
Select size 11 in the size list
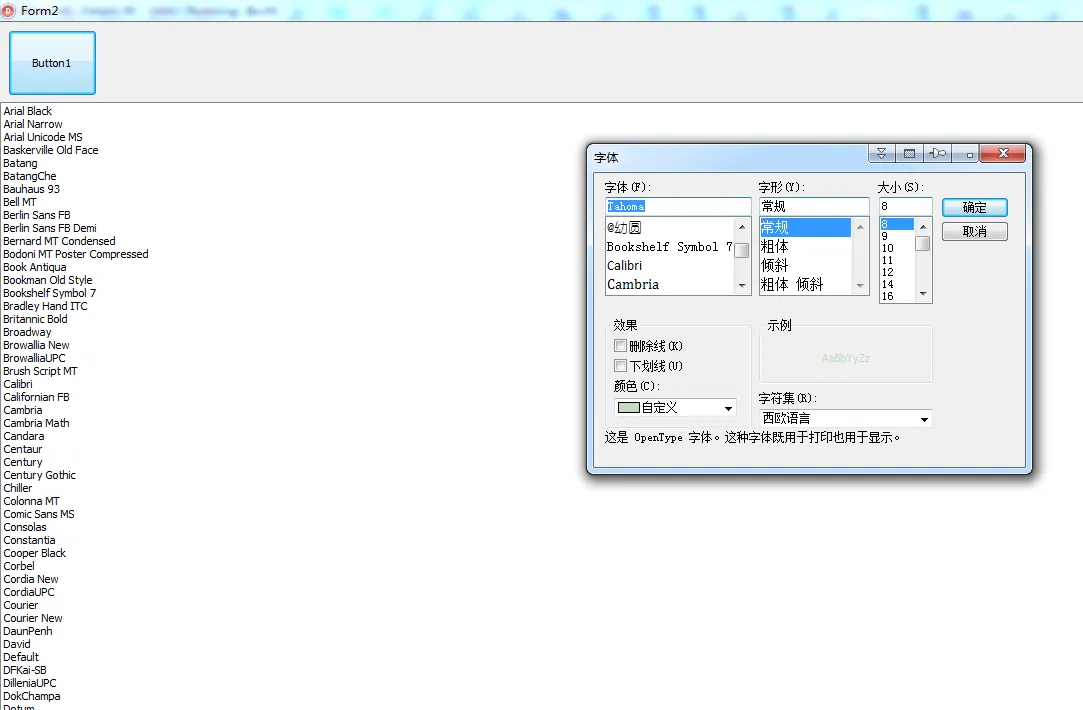(x=897, y=260)
